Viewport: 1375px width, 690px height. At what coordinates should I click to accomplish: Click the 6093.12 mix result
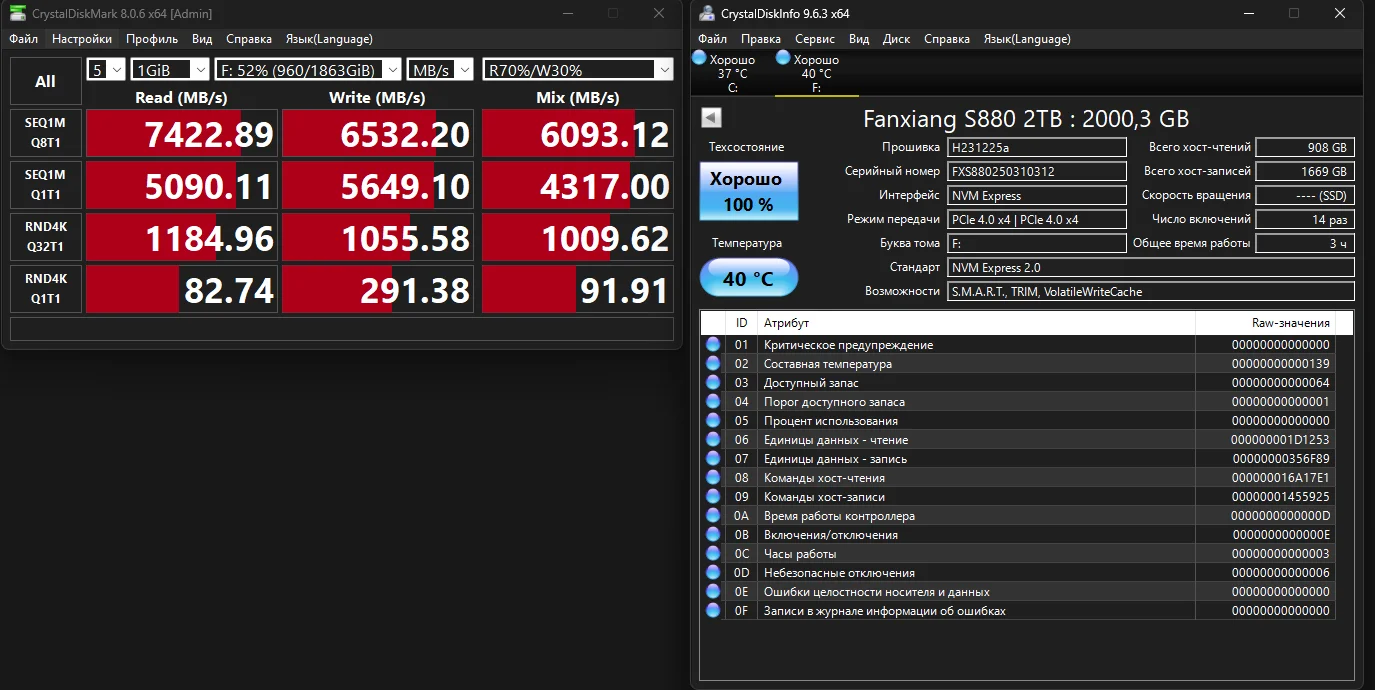(578, 134)
